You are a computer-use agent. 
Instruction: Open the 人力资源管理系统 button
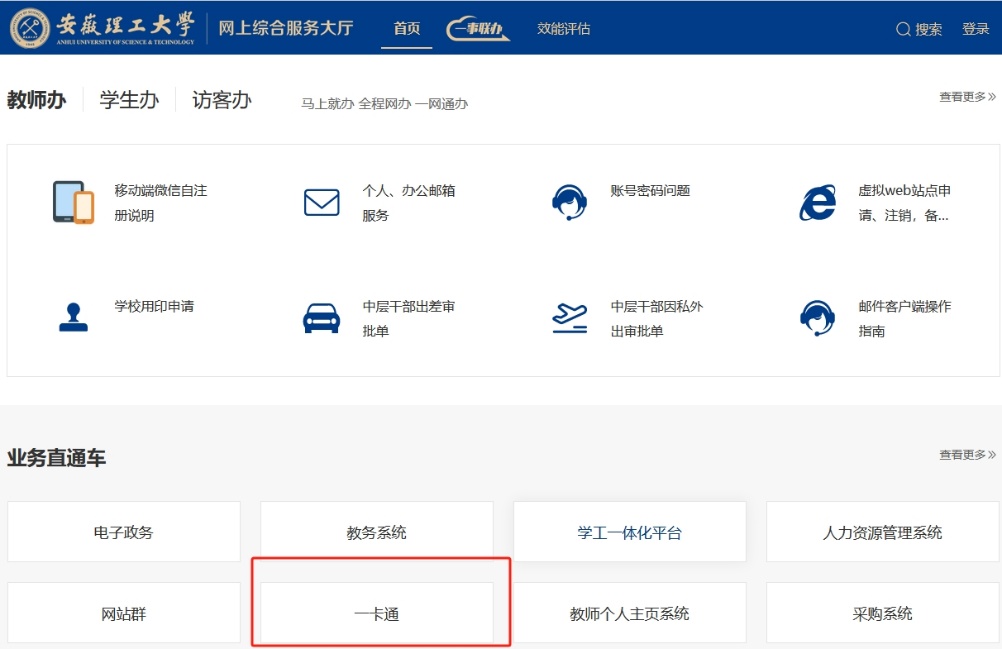pos(882,533)
